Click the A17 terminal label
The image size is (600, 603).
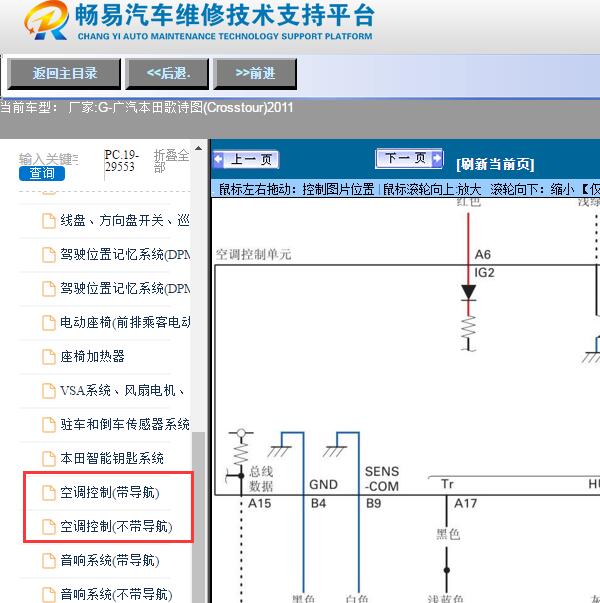(465, 503)
